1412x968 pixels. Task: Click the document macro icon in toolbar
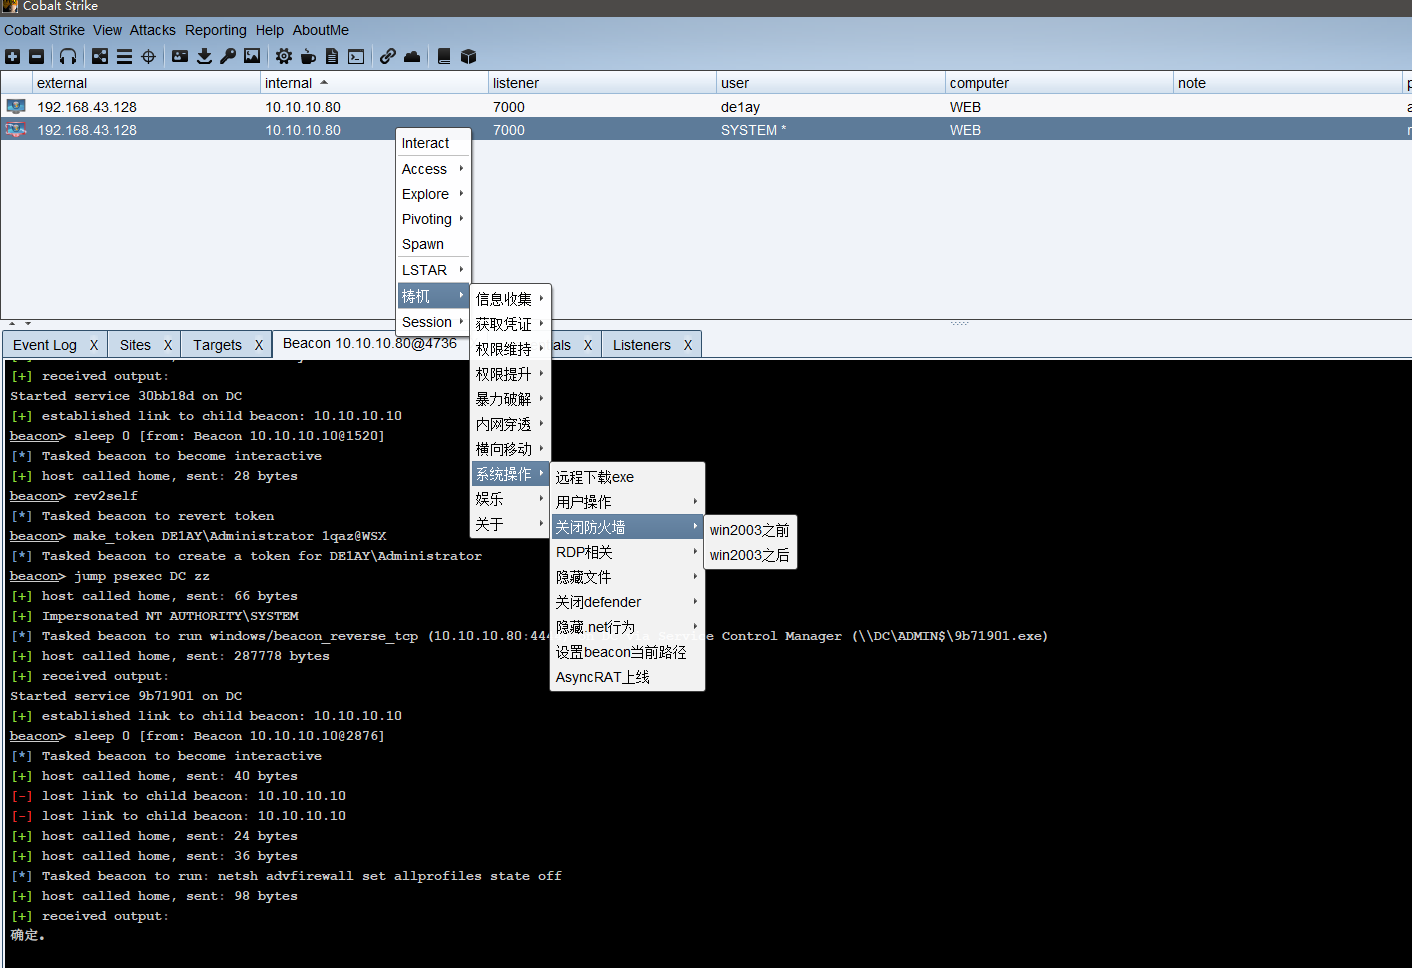click(x=332, y=57)
